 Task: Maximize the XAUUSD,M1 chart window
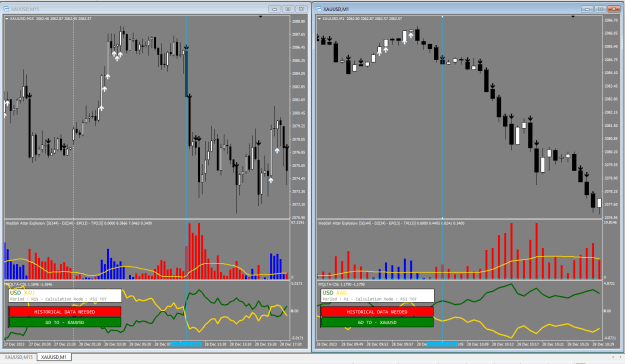(x=600, y=9)
